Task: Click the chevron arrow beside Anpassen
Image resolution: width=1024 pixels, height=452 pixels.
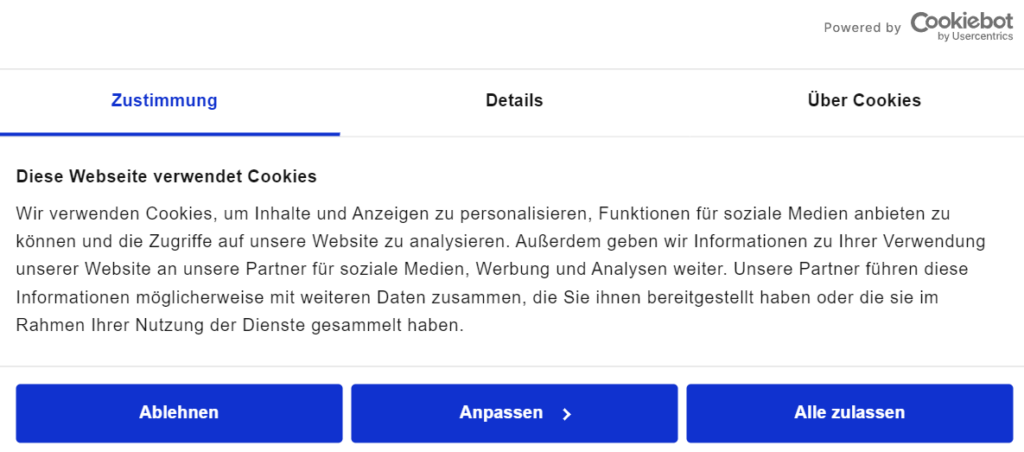Action: [x=567, y=414]
